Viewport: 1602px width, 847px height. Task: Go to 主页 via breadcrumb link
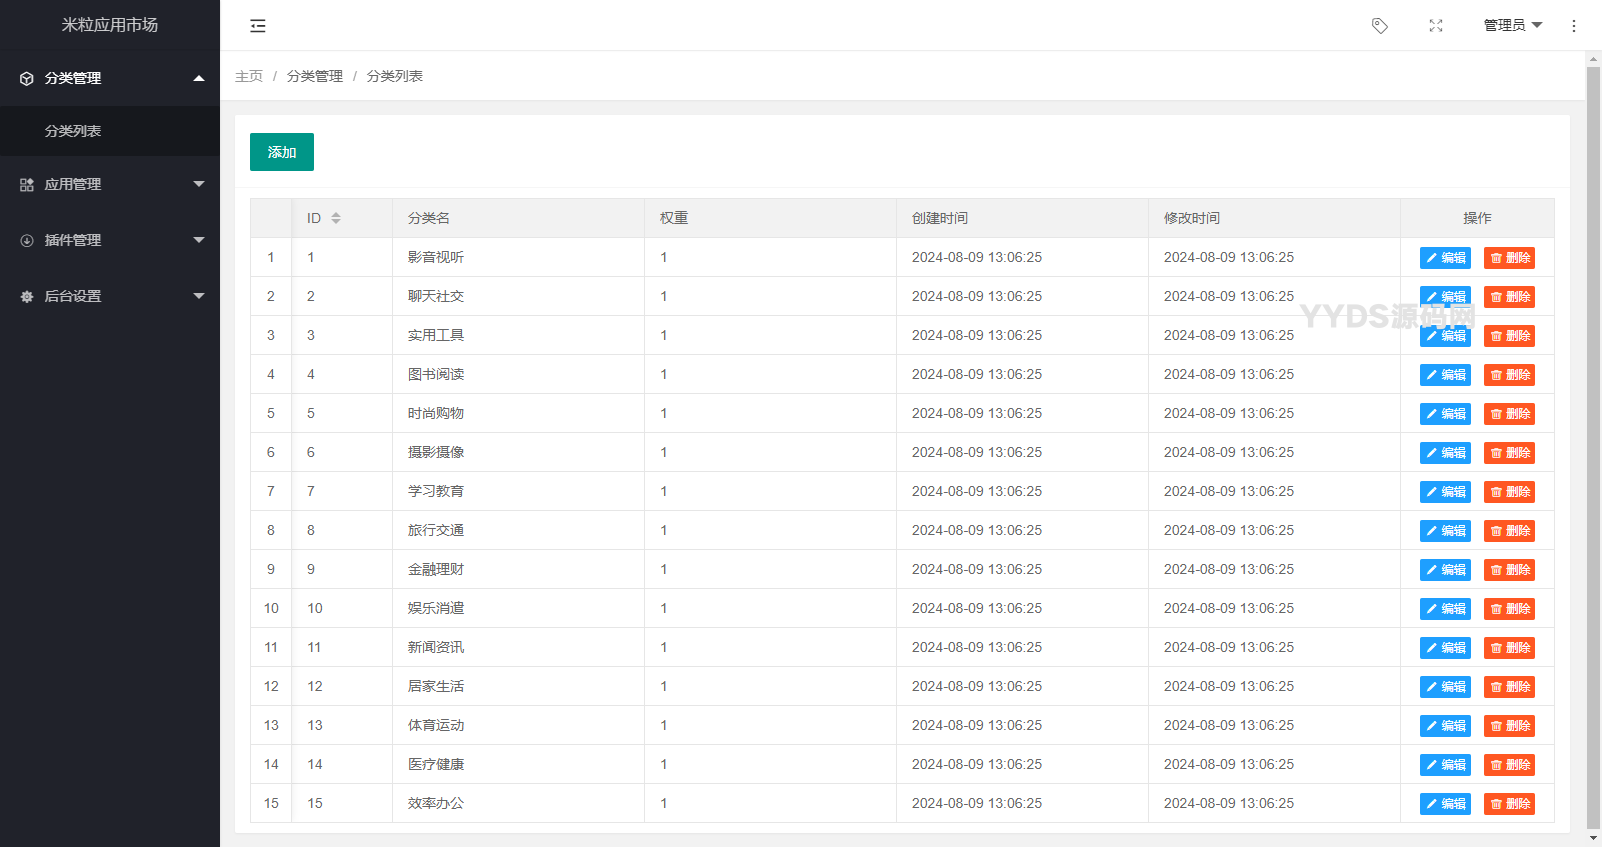(x=249, y=76)
